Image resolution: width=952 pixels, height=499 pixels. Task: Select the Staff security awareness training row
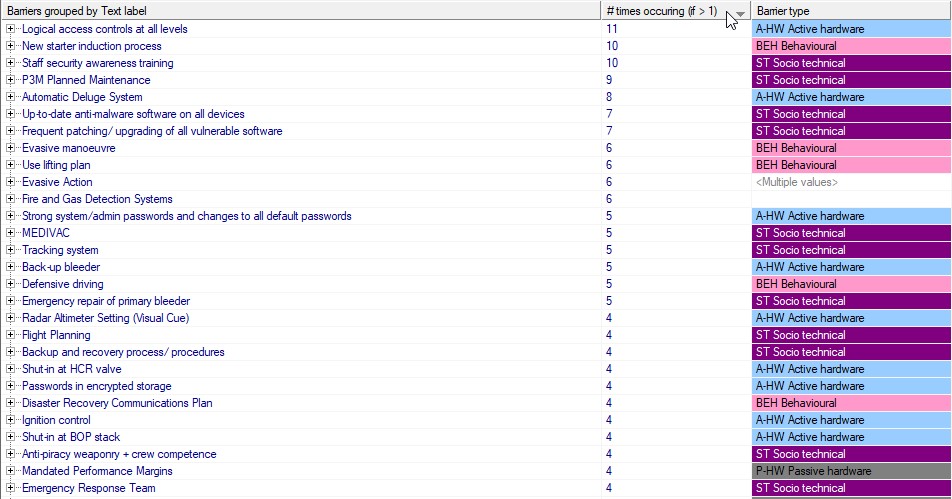(97, 63)
